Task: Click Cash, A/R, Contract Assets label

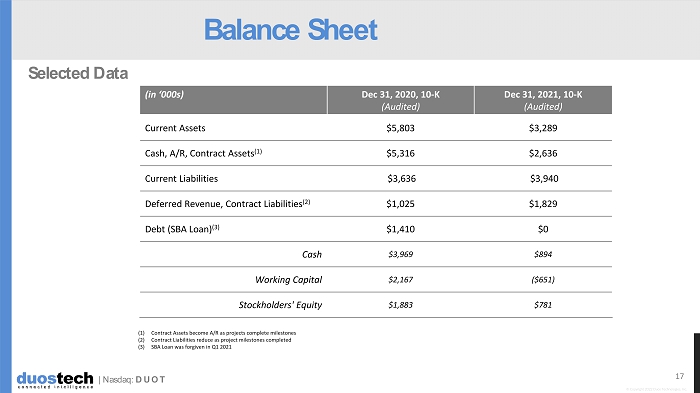Action: coord(203,153)
